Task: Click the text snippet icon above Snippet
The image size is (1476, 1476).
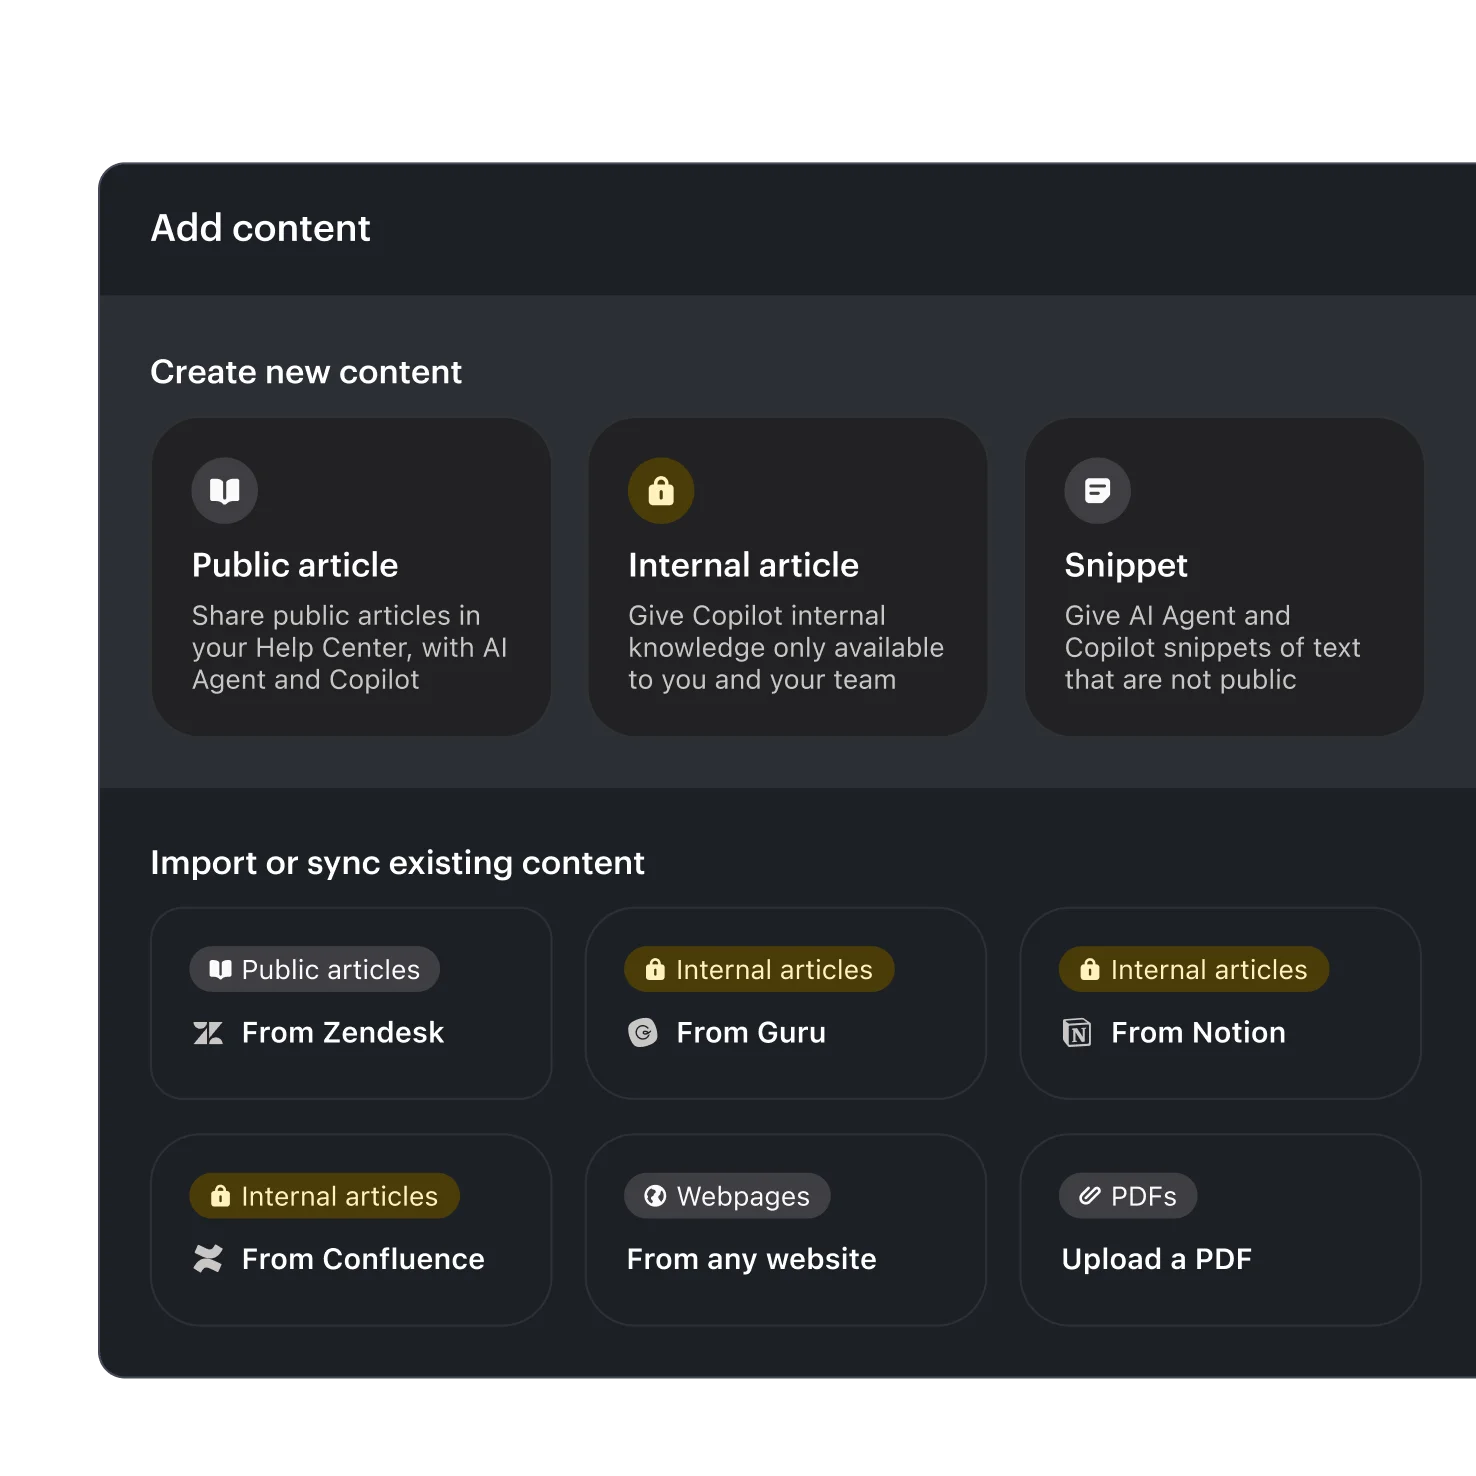Action: pyautogui.click(x=1098, y=490)
